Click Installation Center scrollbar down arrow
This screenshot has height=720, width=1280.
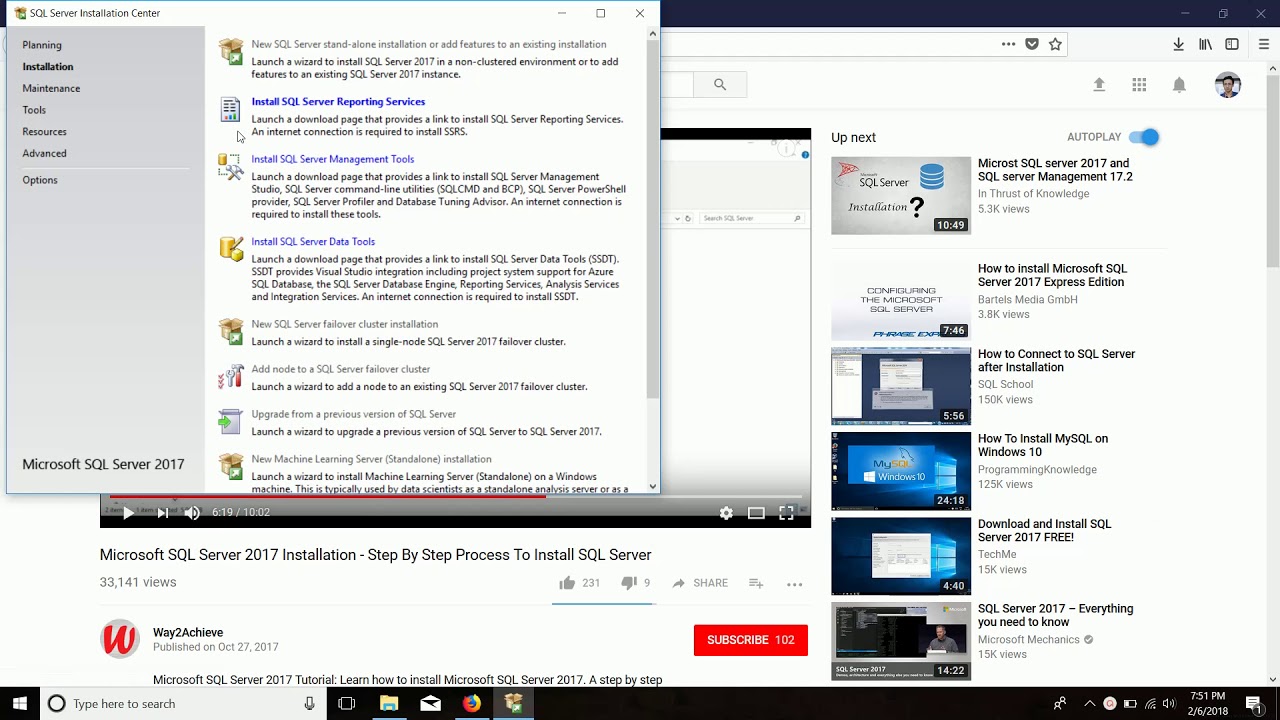653,487
